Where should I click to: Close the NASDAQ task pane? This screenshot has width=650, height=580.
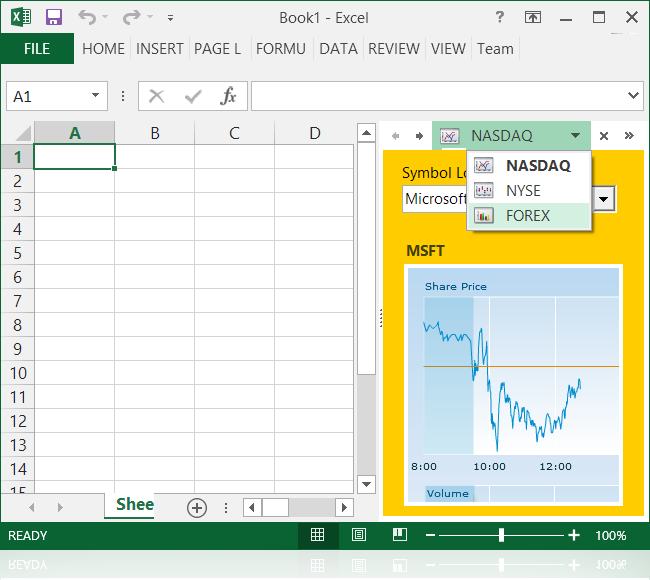click(604, 136)
